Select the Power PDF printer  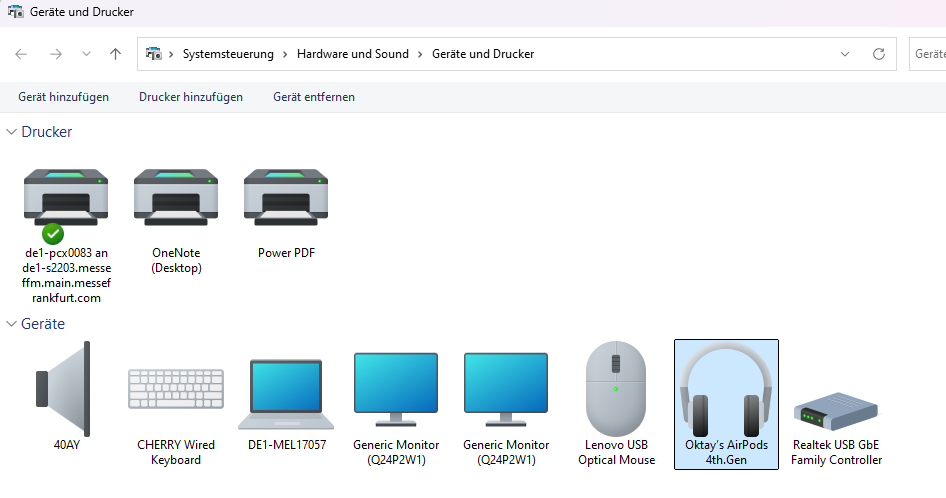pyautogui.click(x=286, y=197)
